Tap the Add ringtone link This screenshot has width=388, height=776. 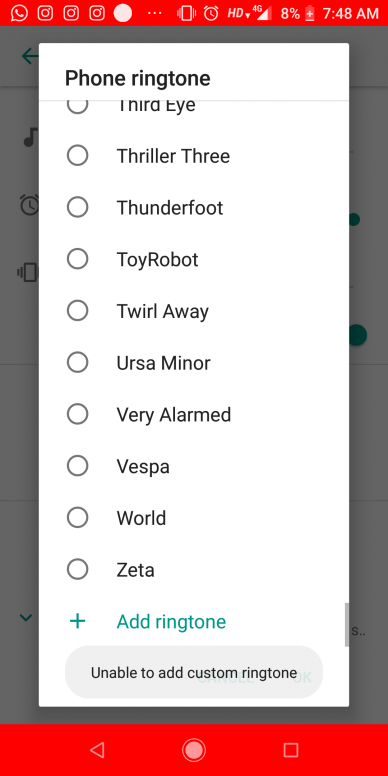coord(171,622)
